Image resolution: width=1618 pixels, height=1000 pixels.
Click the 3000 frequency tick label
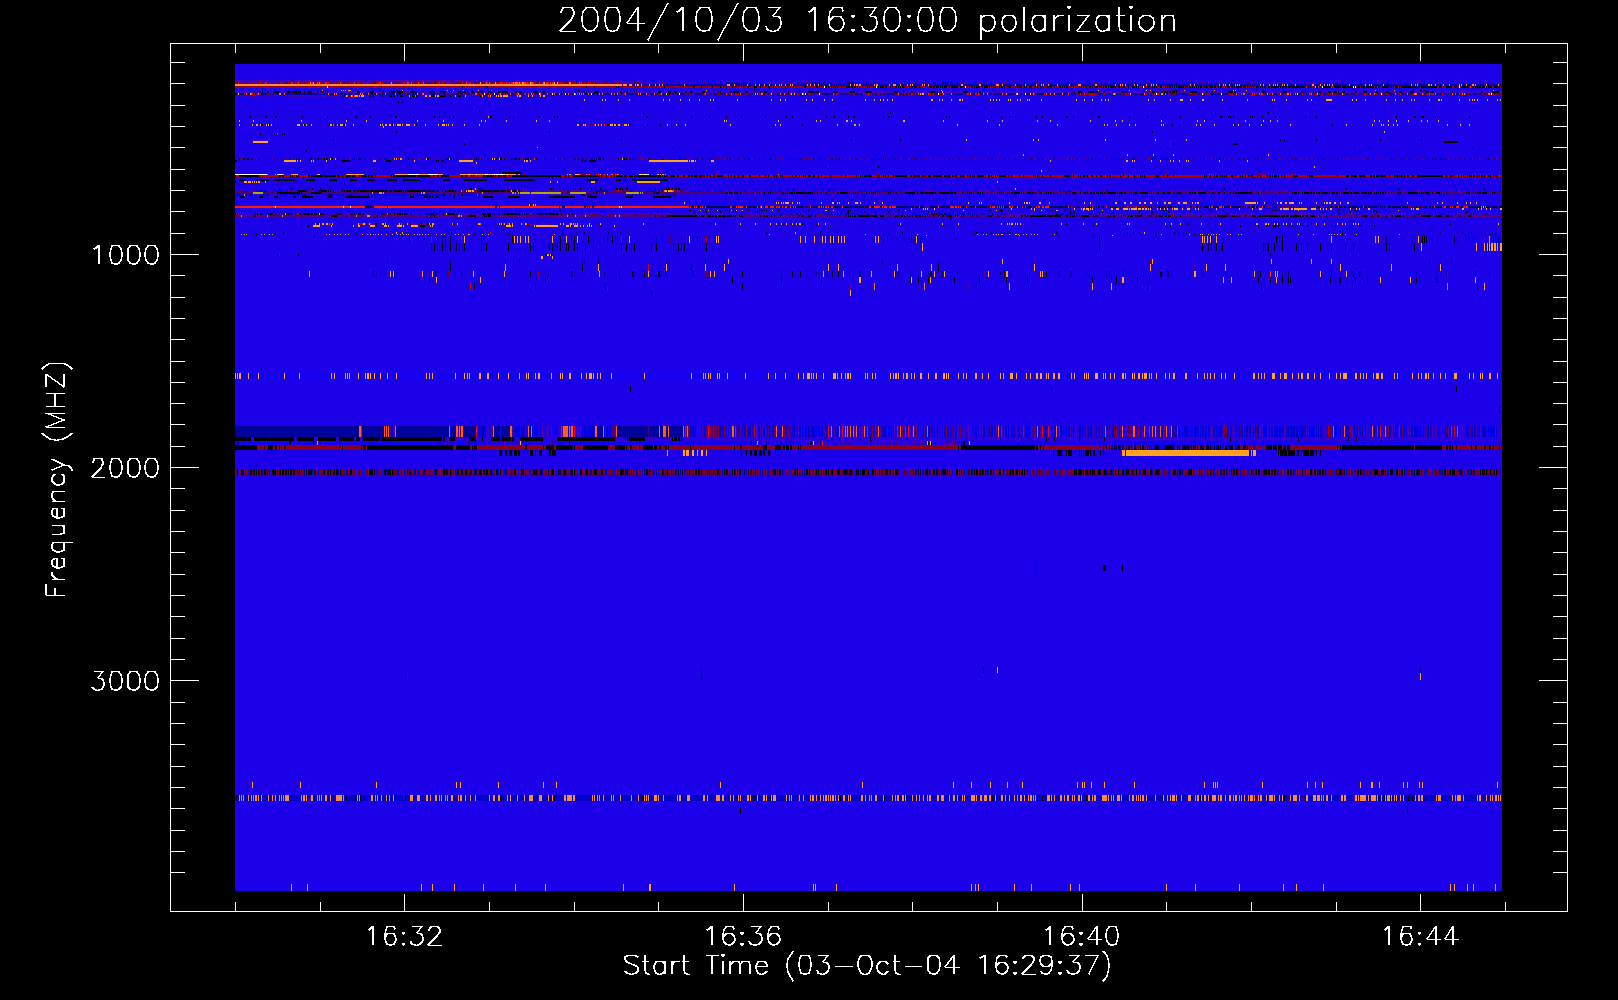coord(125,681)
